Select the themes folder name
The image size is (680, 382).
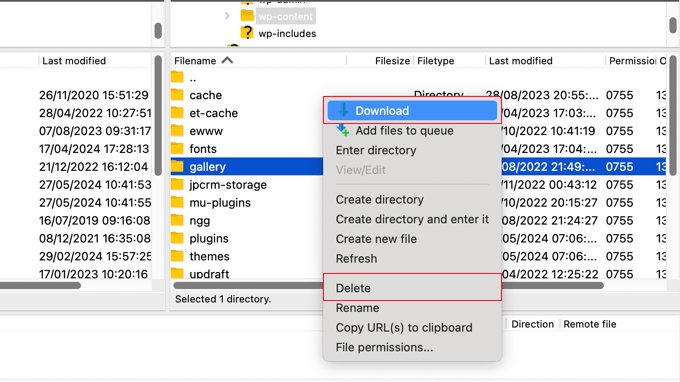click(x=209, y=256)
